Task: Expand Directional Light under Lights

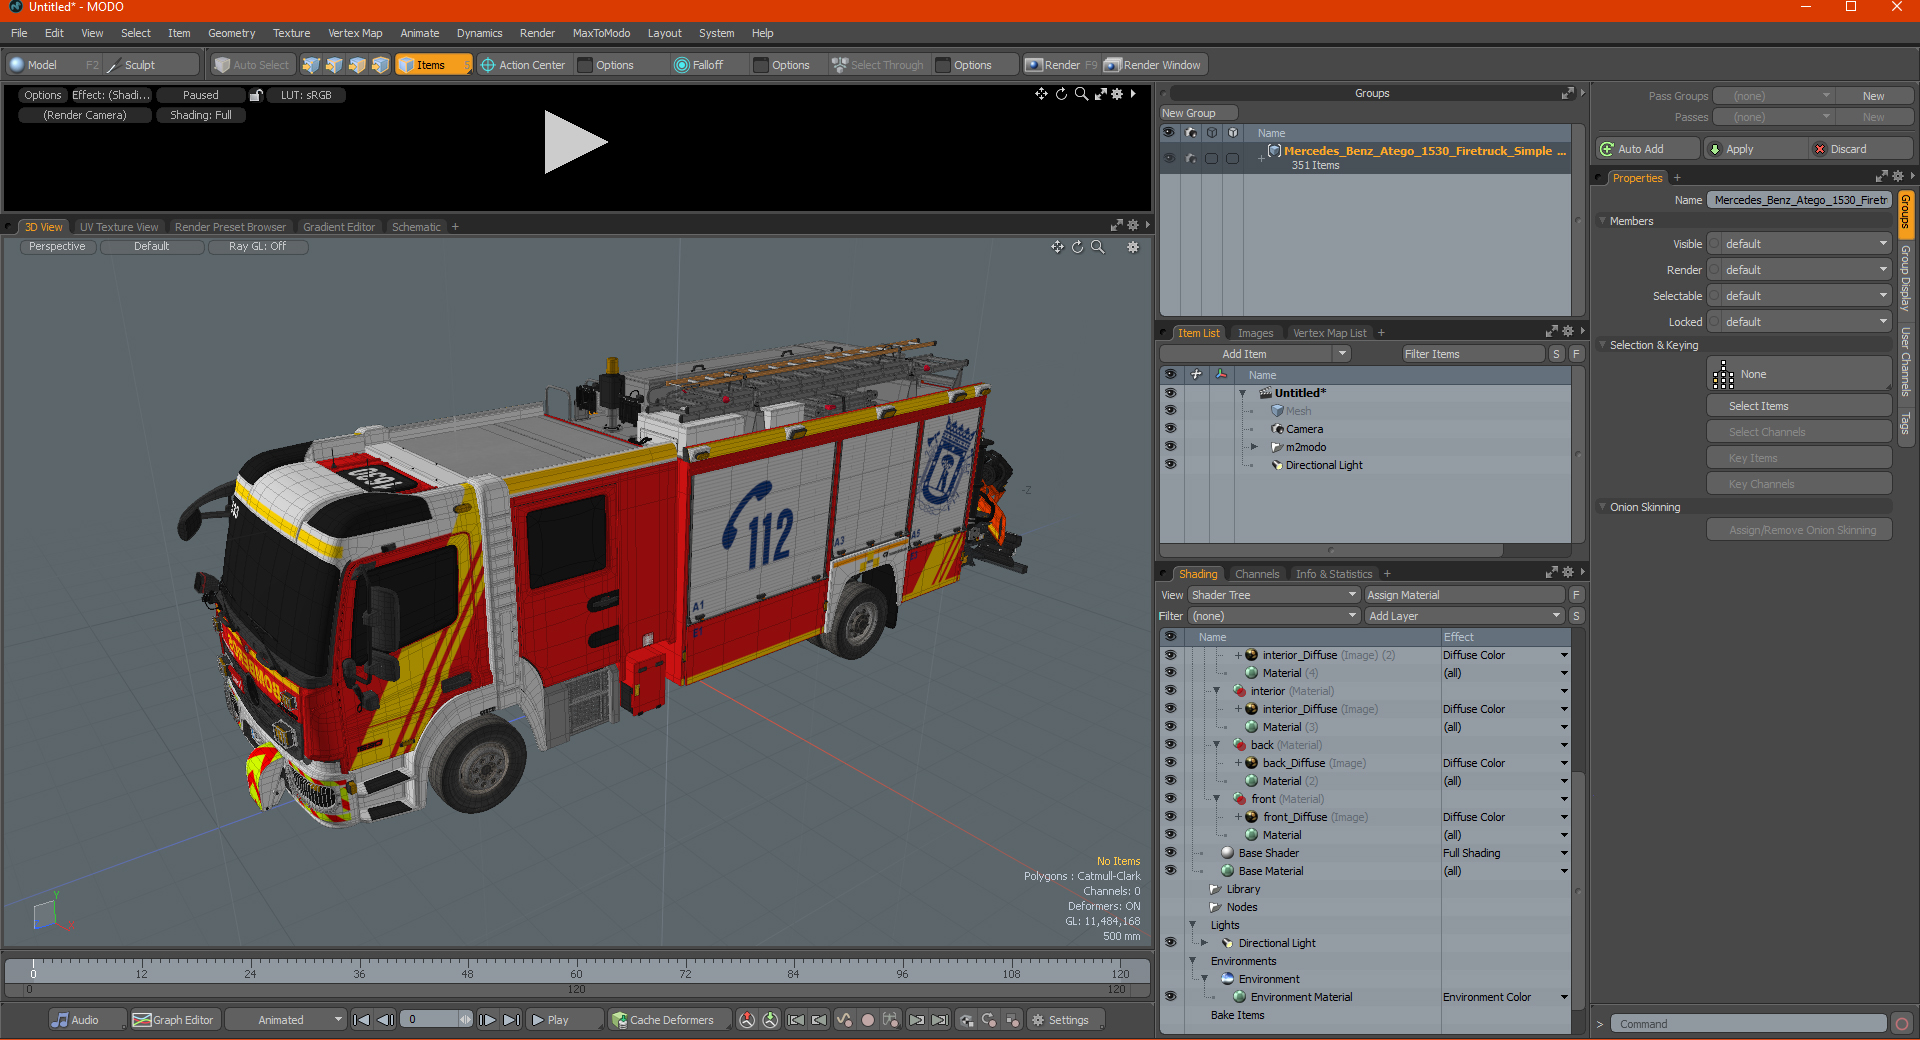Action: pos(1205,943)
